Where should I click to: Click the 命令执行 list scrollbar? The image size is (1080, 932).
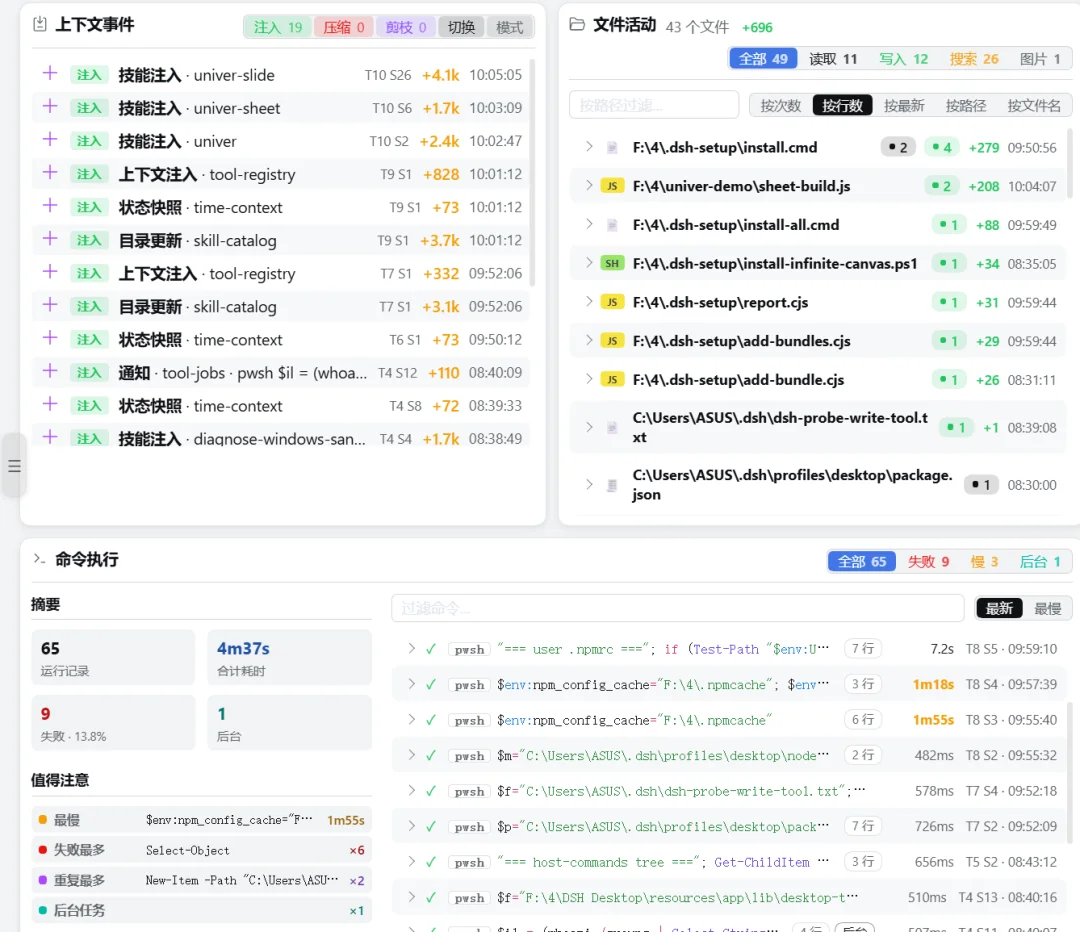pyautogui.click(x=1070, y=772)
